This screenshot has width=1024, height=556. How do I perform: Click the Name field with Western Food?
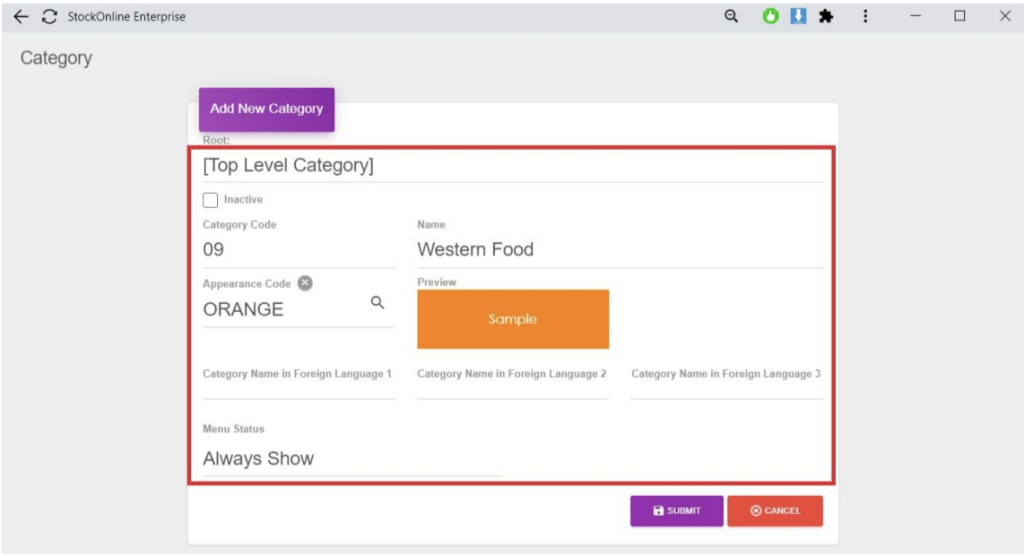[x=619, y=250]
